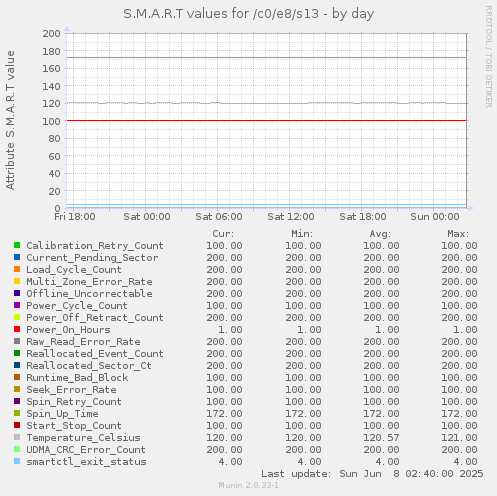The height and width of the screenshot is (496, 497).
Task: Click the Sat 12:00 time axis label
Action: pos(291,217)
